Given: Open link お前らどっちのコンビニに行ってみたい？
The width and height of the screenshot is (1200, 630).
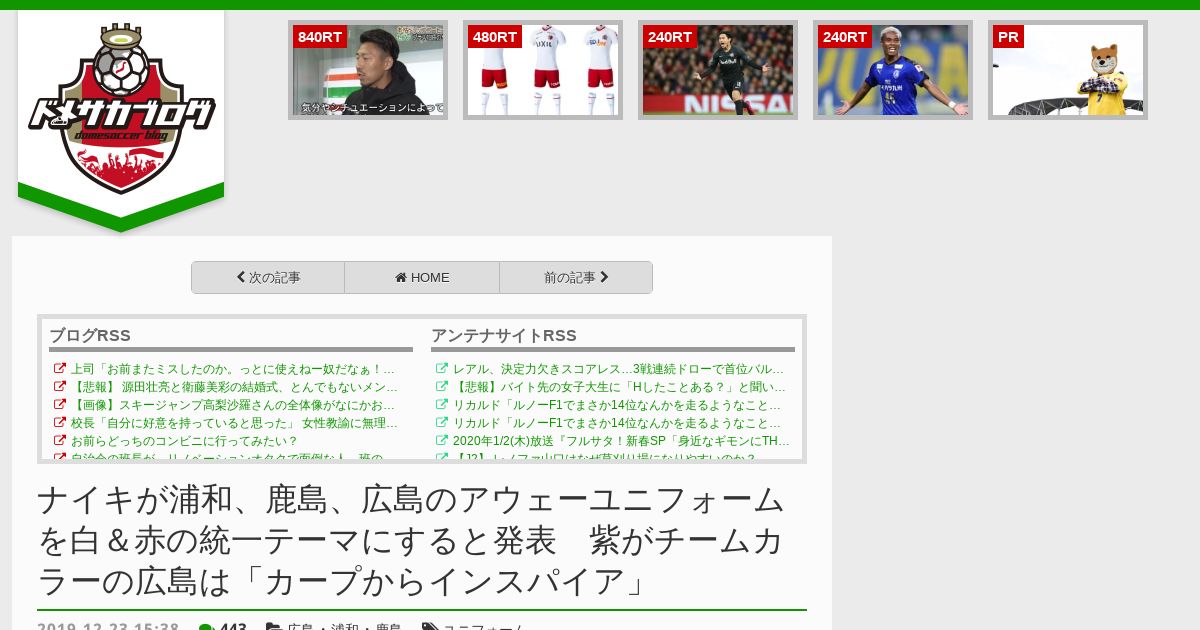Looking at the screenshot, I should [185, 441].
